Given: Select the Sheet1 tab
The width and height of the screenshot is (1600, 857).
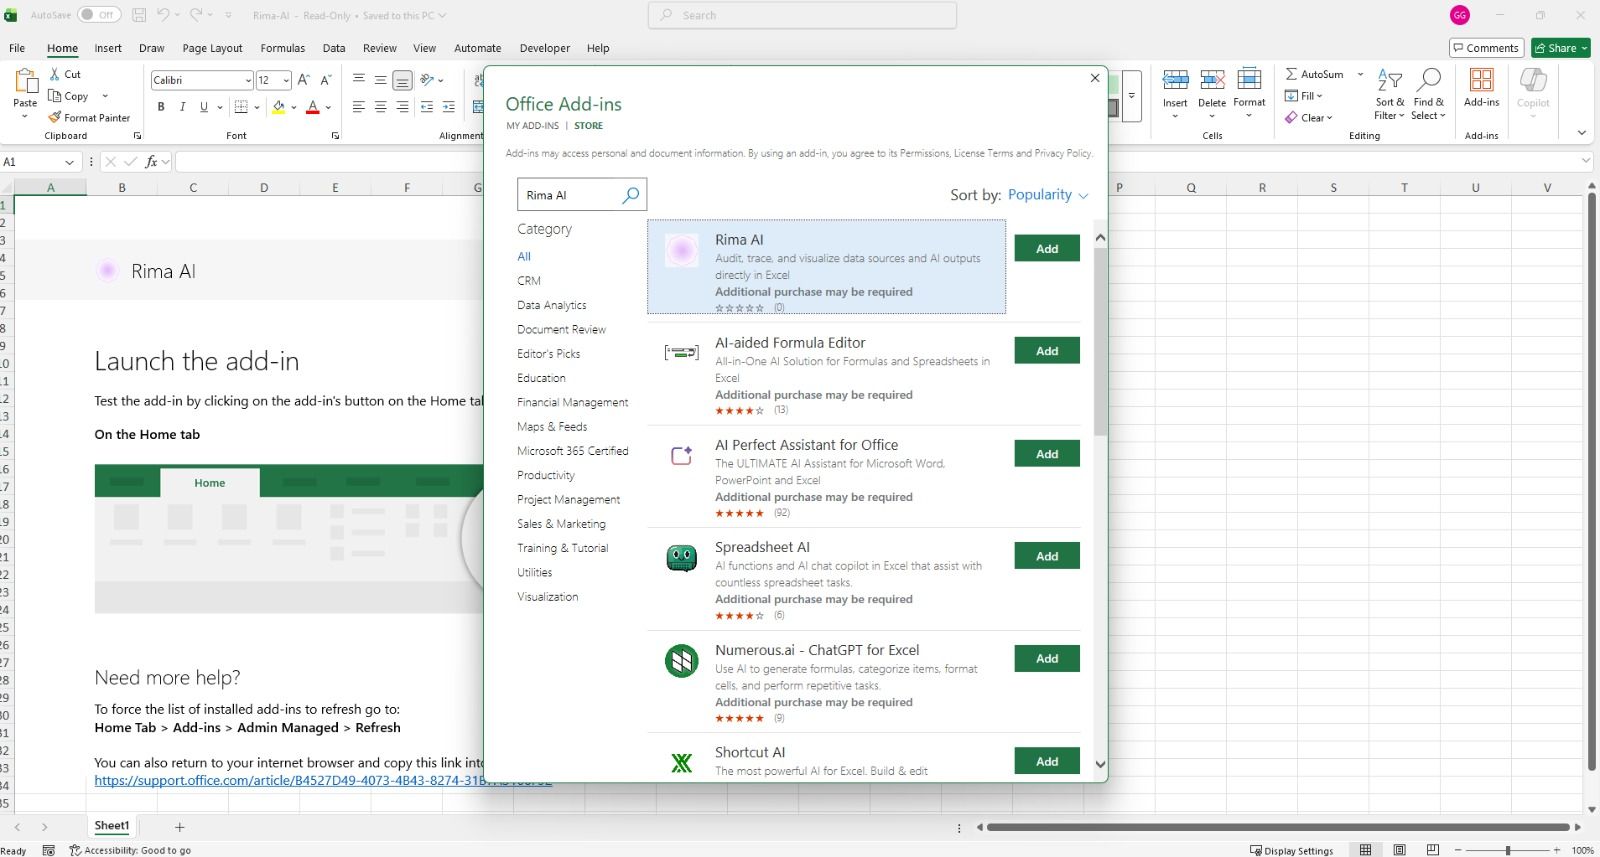Looking at the screenshot, I should coord(112,826).
